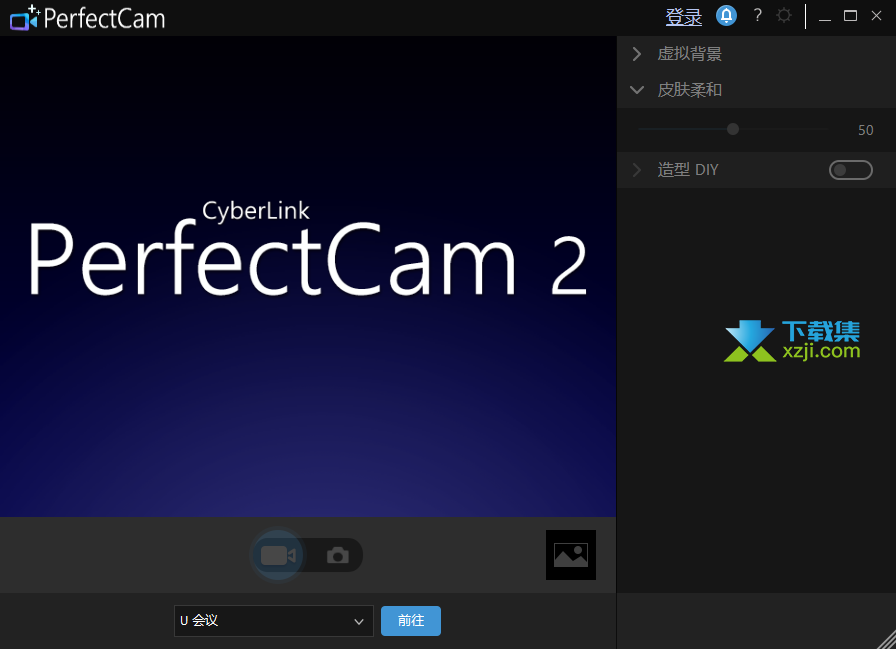Click the 登录 sign-in link
Image resolution: width=896 pixels, height=649 pixels.
pos(683,17)
